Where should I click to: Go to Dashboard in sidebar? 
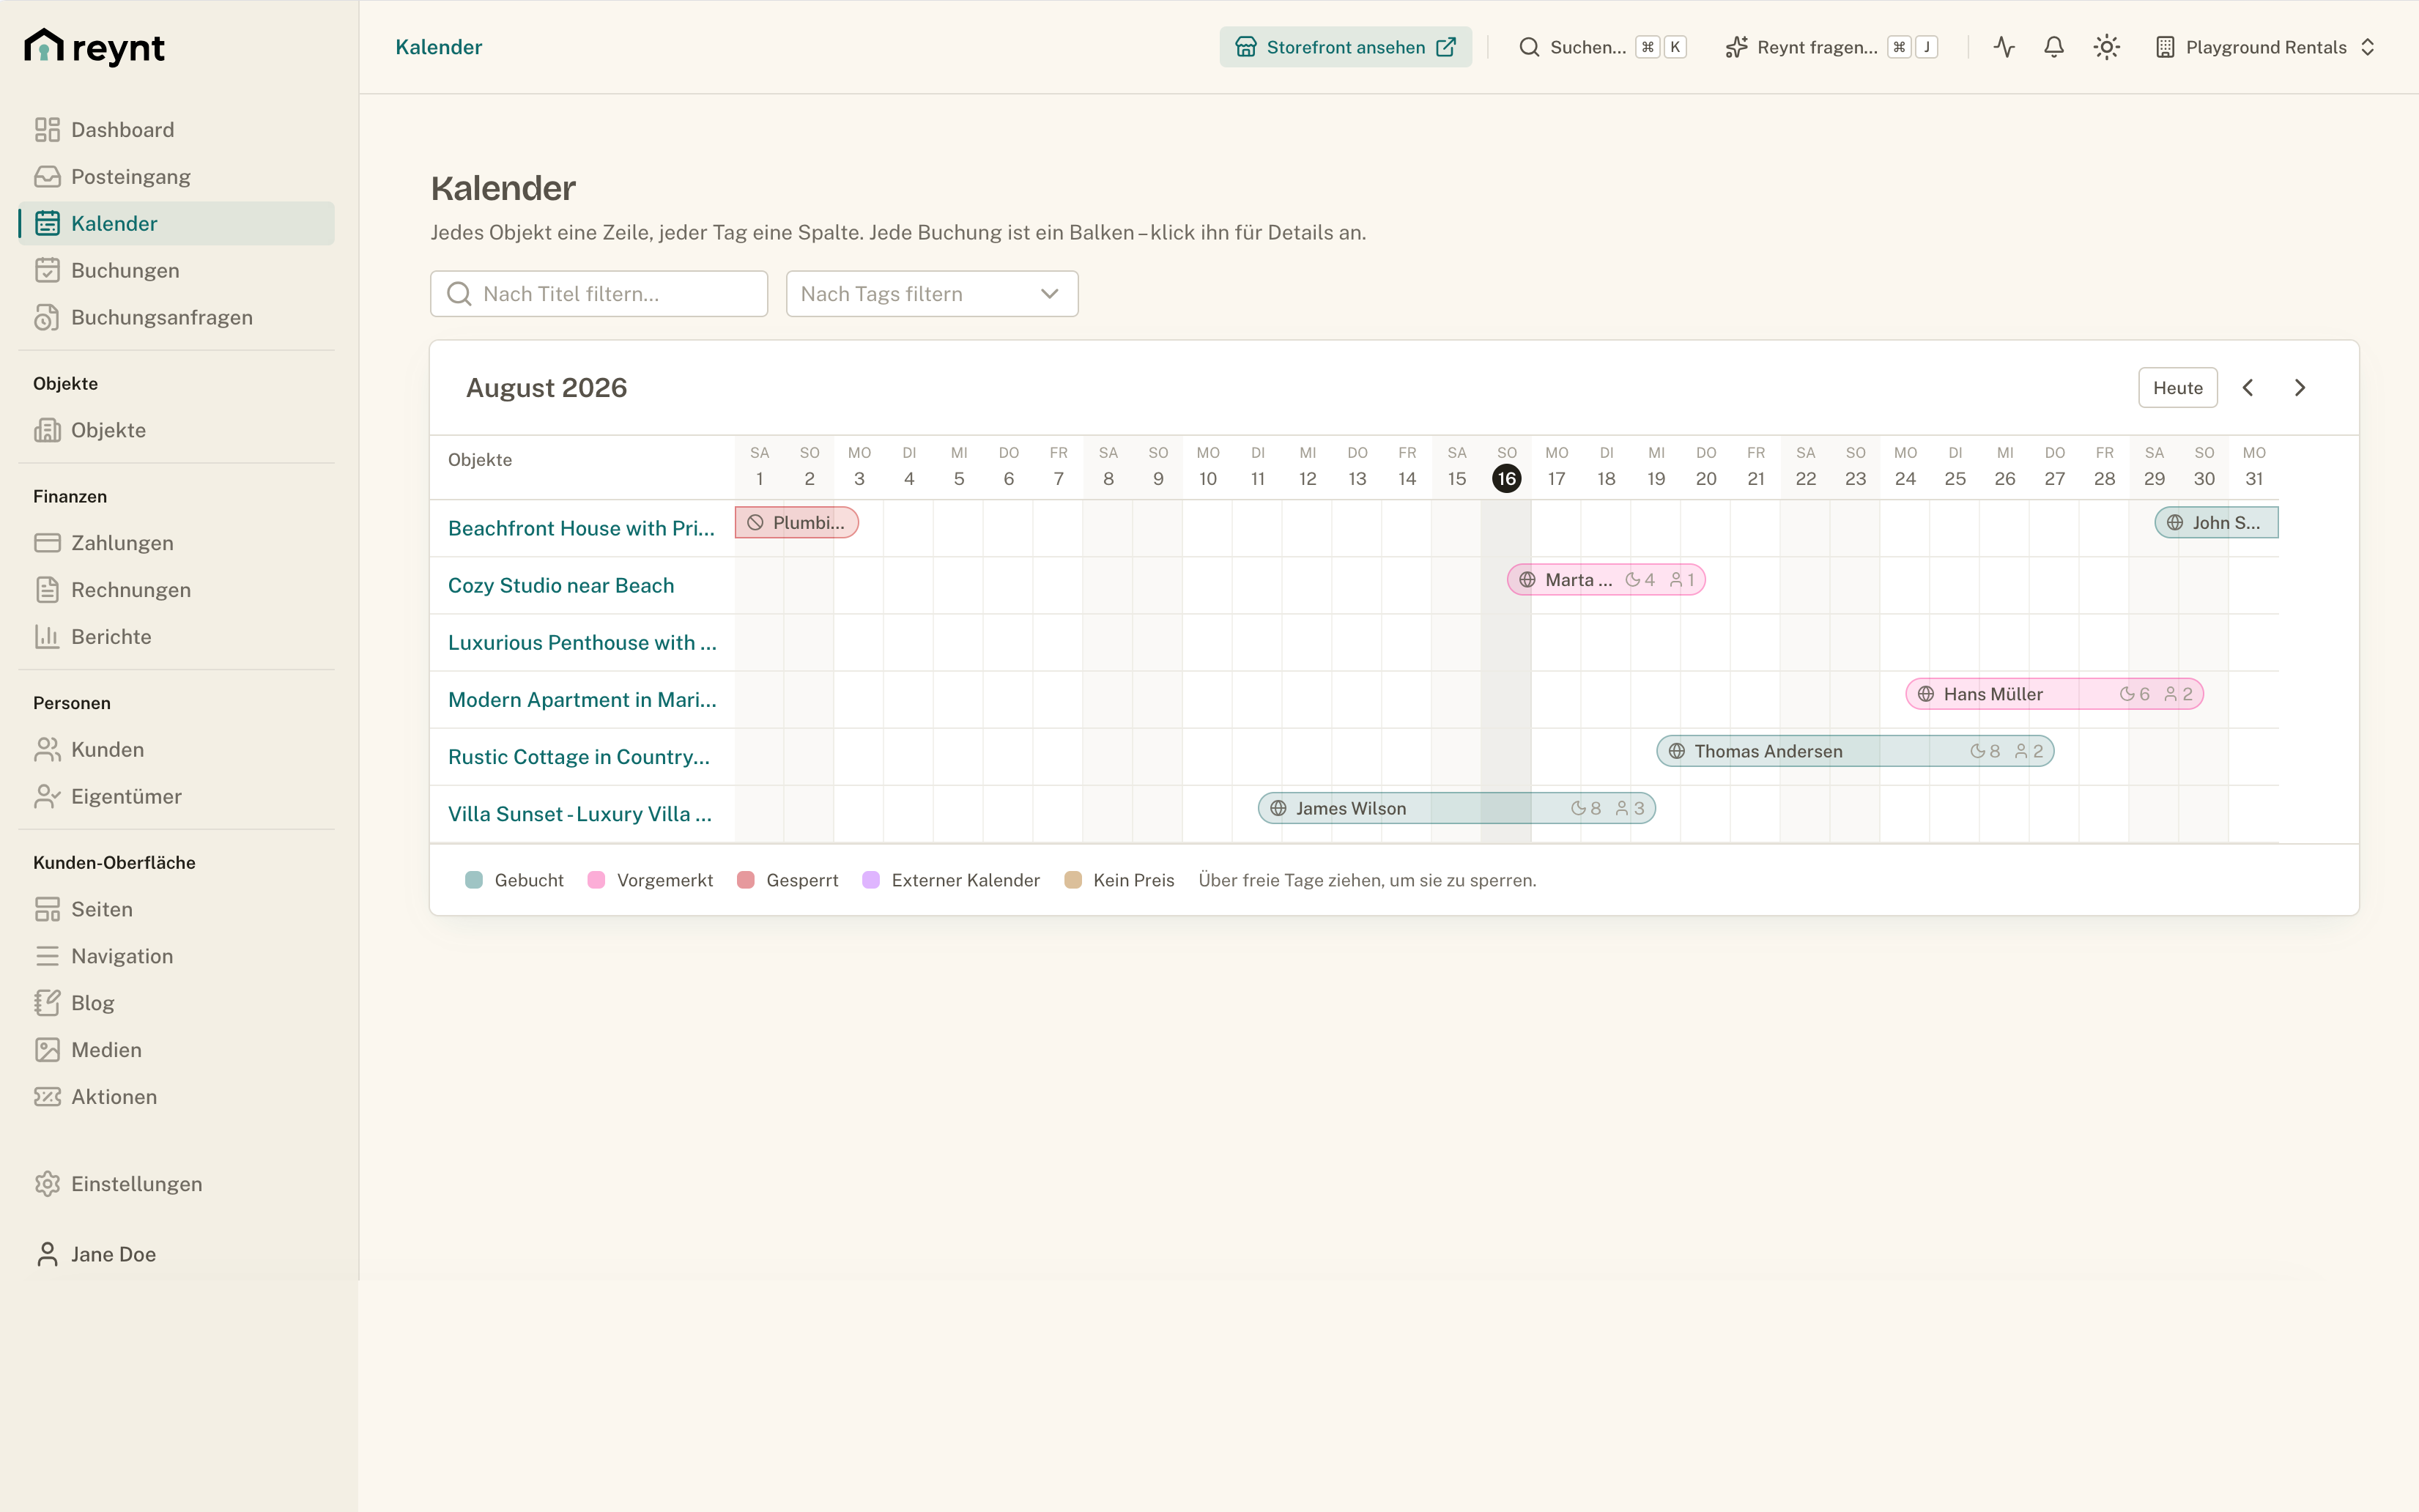(x=176, y=129)
